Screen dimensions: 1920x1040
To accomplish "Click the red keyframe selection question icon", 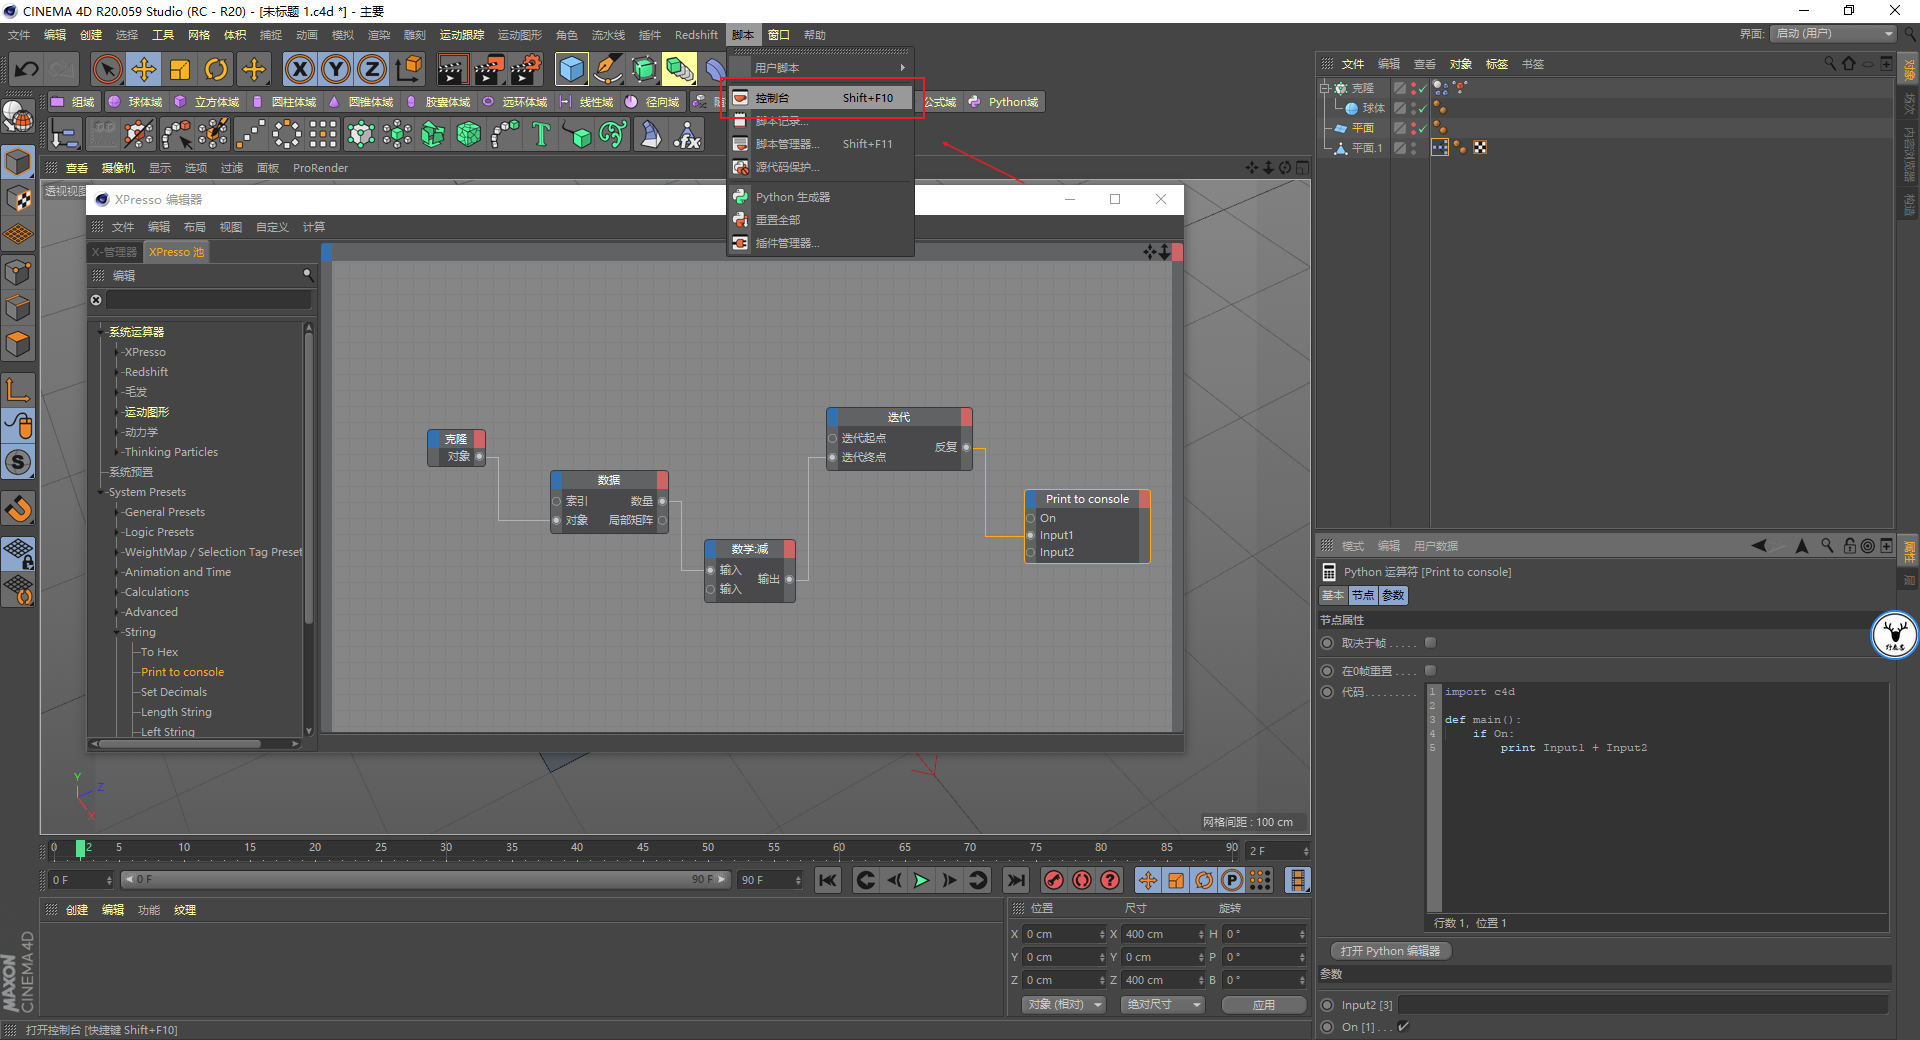I will pyautogui.click(x=1110, y=880).
